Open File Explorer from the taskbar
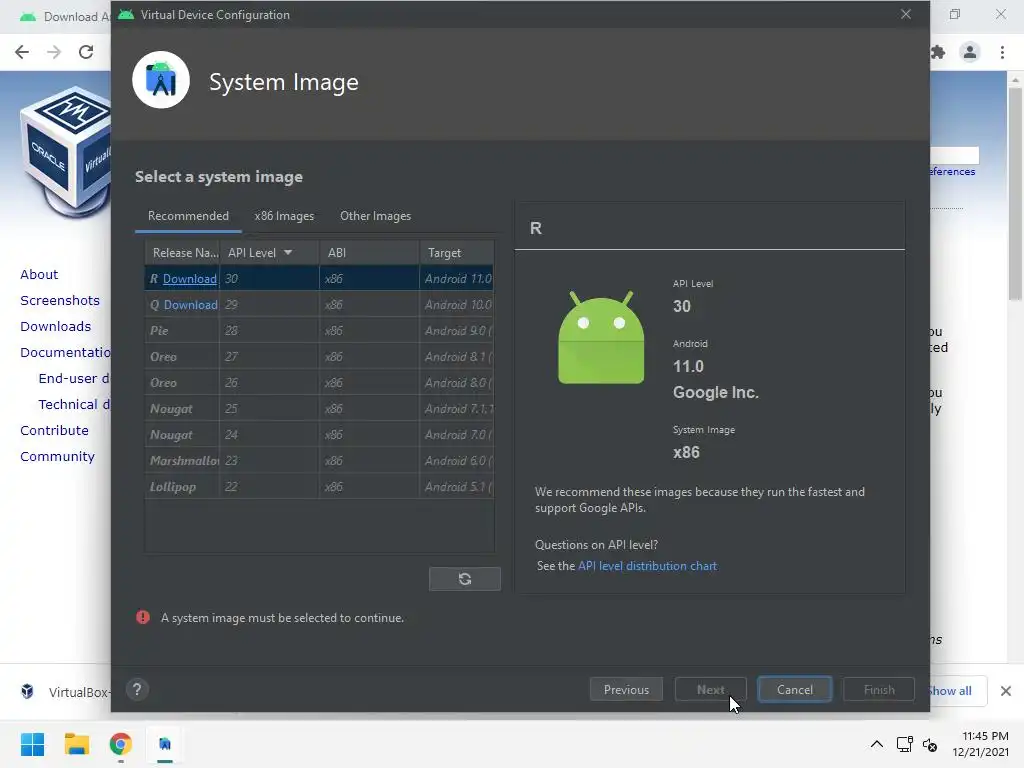The image size is (1024, 768). [76, 744]
